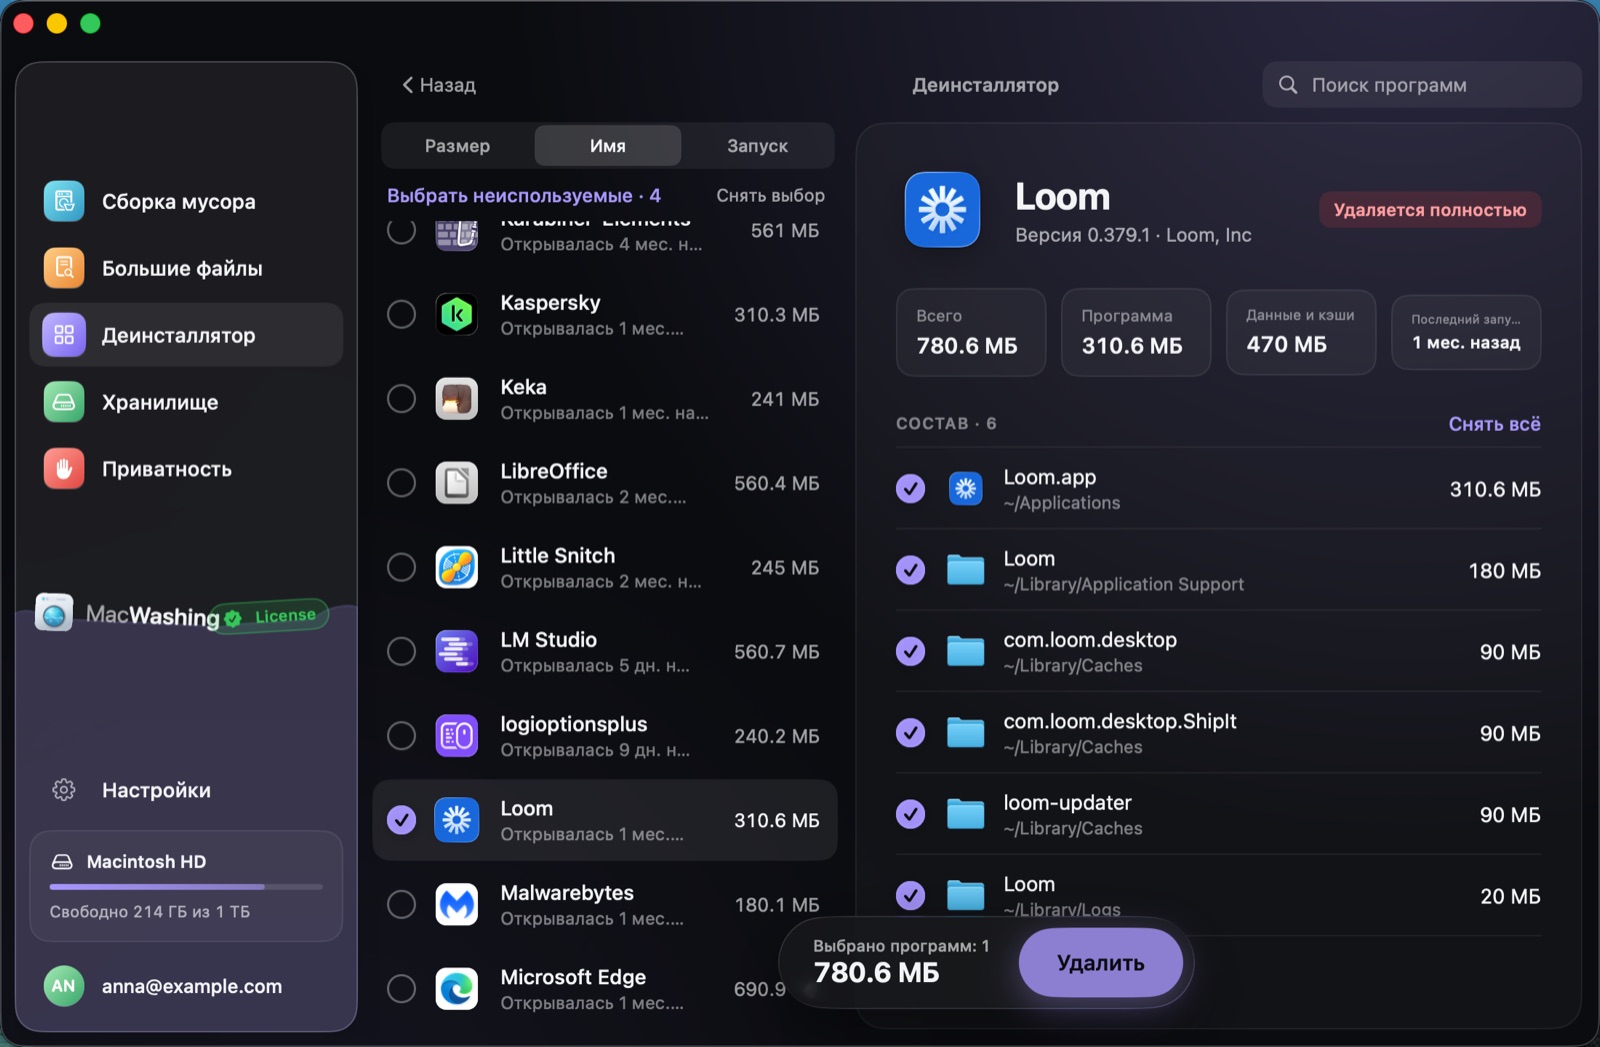Switch to the Имя sorting tab
1600x1047 pixels.
click(x=608, y=146)
